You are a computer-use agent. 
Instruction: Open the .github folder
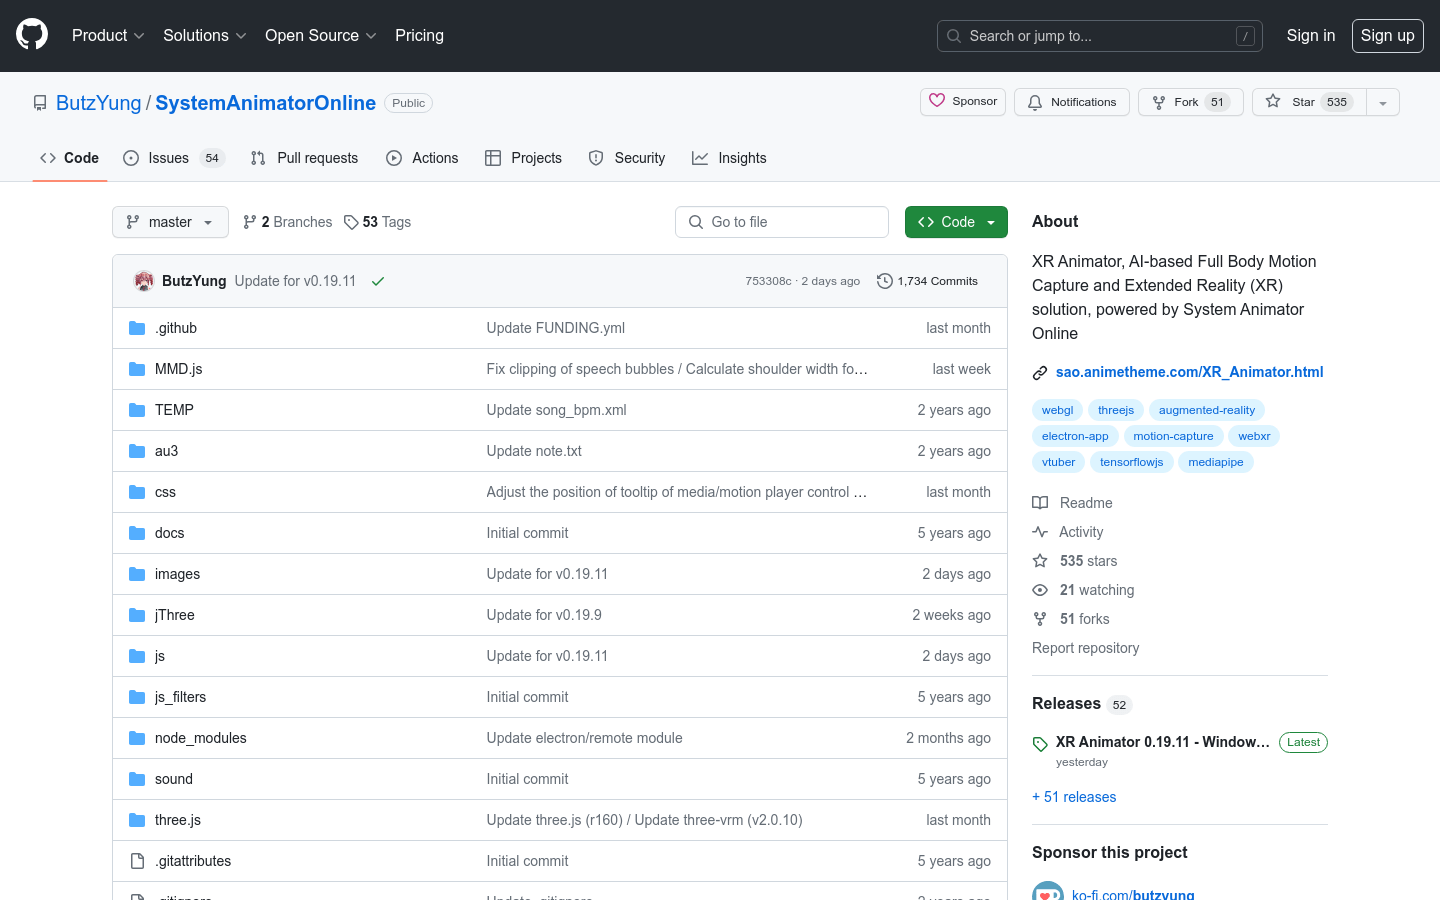pos(176,328)
